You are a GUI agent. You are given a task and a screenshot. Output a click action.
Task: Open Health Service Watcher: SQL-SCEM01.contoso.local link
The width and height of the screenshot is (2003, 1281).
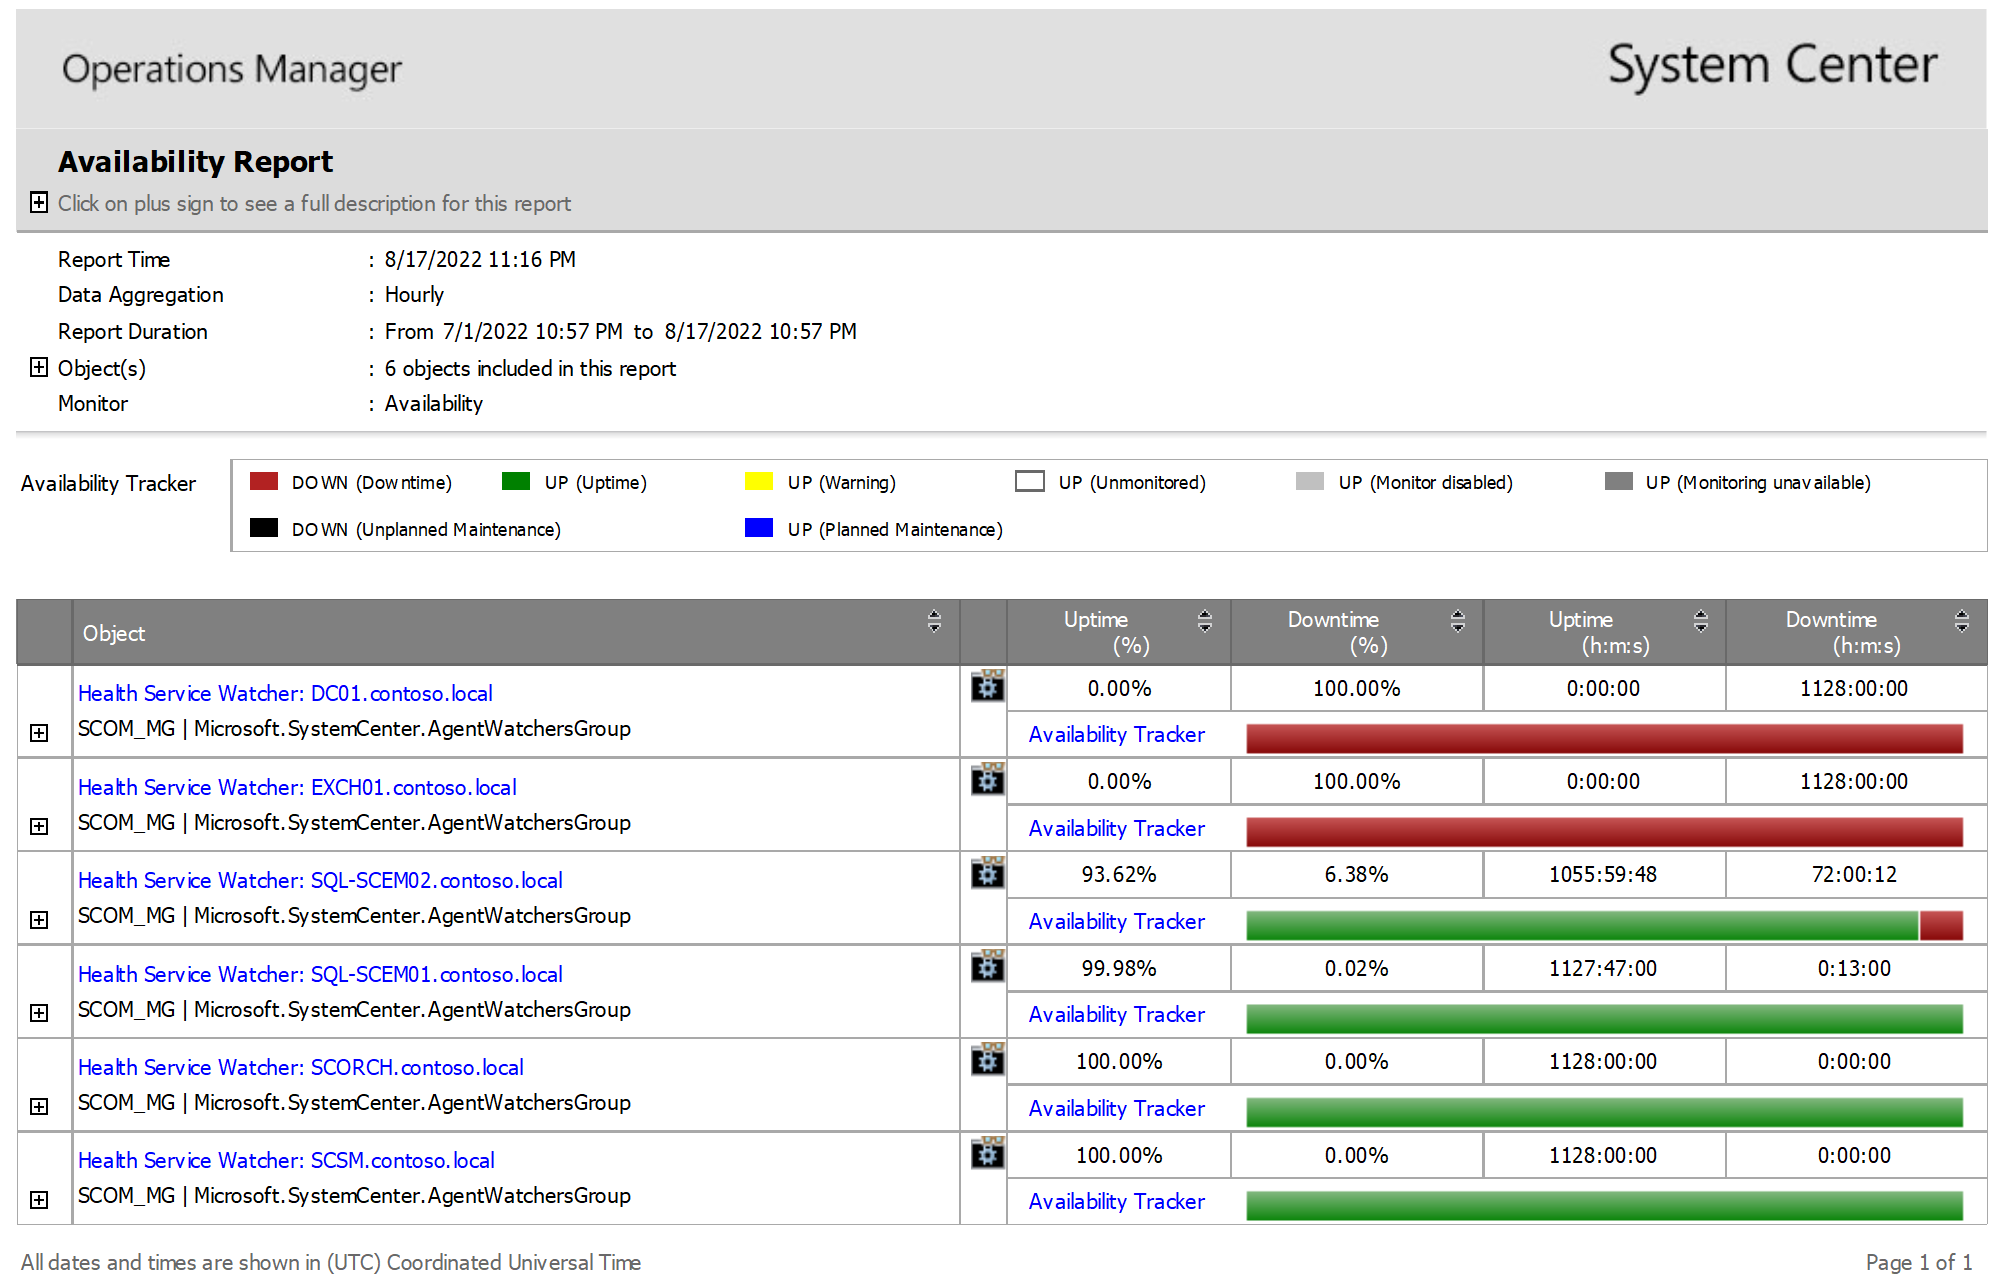point(320,974)
